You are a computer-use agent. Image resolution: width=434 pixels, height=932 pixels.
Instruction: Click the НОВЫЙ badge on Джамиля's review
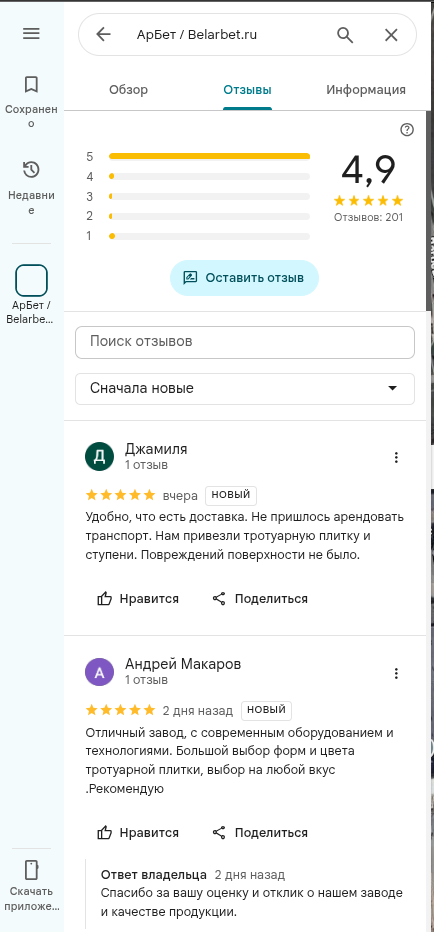231,495
